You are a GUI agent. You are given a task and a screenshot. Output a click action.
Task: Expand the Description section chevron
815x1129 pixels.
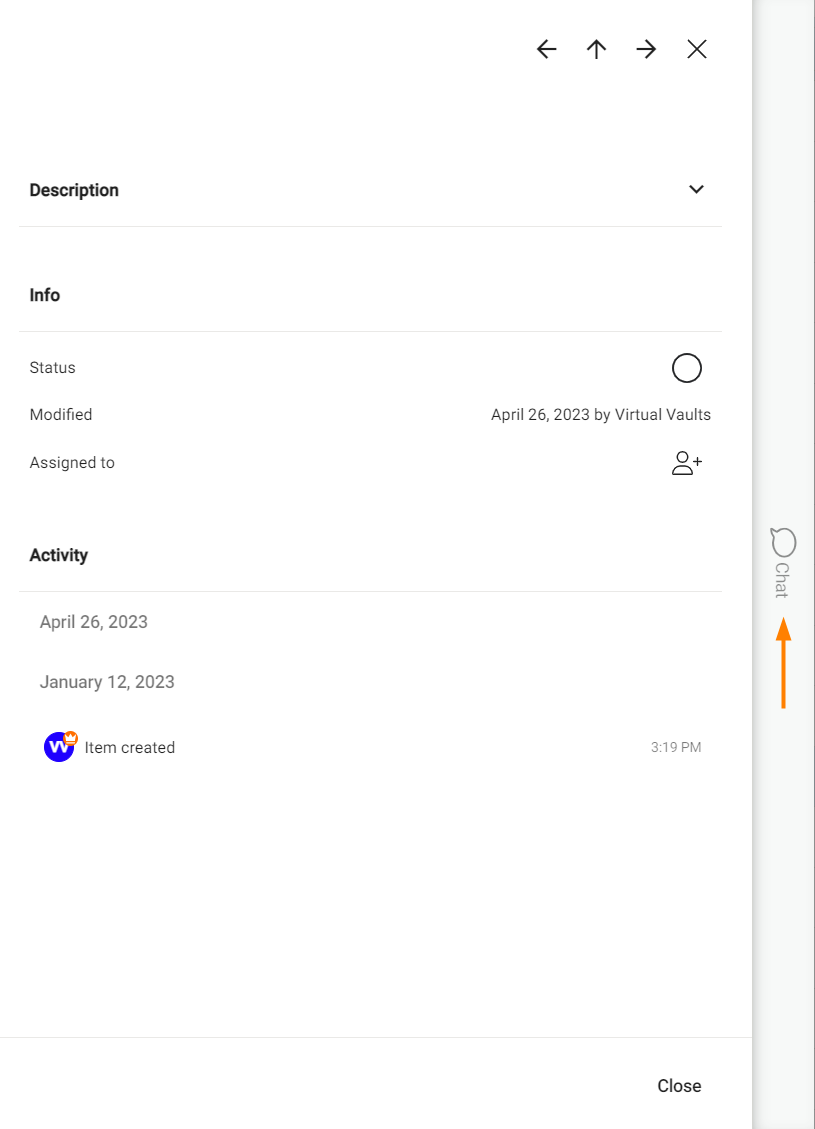pyautogui.click(x=697, y=190)
